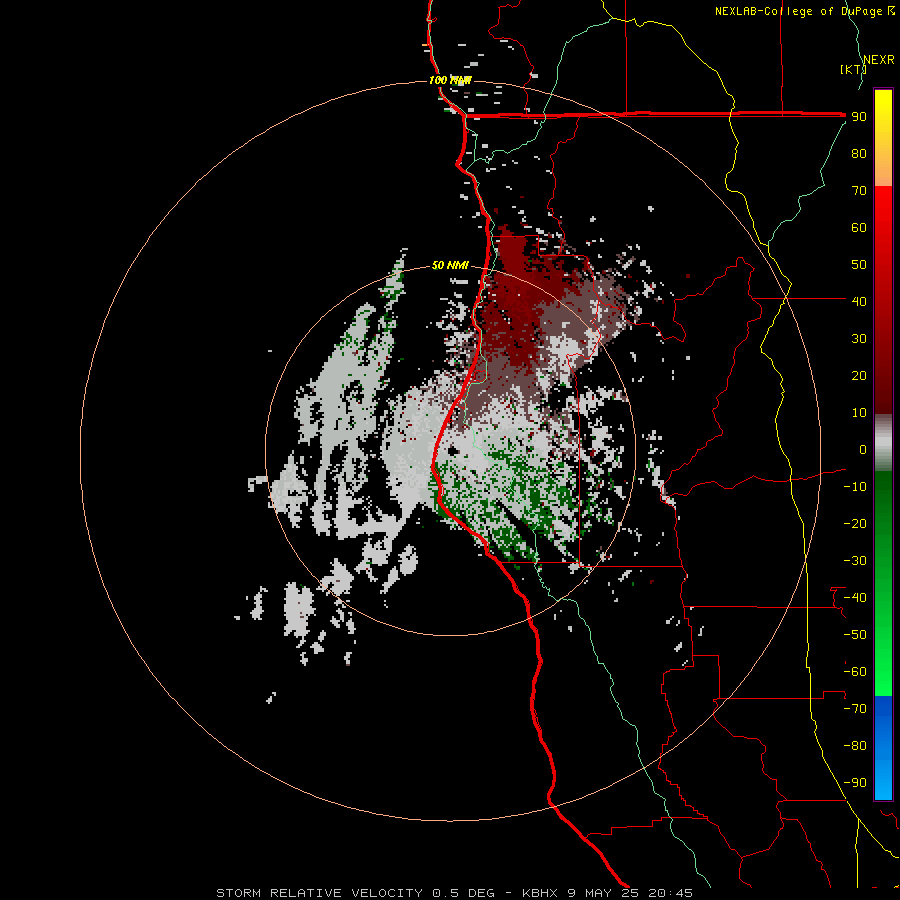Click the -70 value on the velocity scale
The width and height of the screenshot is (900, 900).
point(855,709)
